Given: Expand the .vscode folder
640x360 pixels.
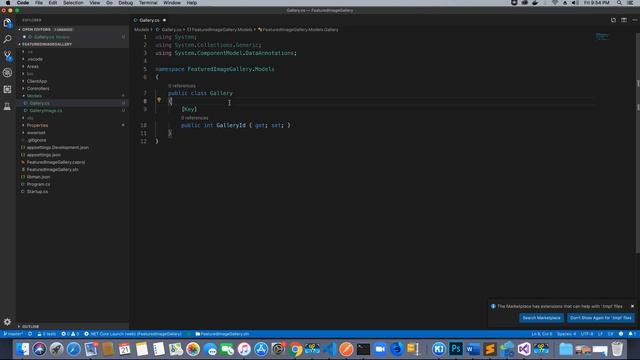Looking at the screenshot, I should coord(34,59).
